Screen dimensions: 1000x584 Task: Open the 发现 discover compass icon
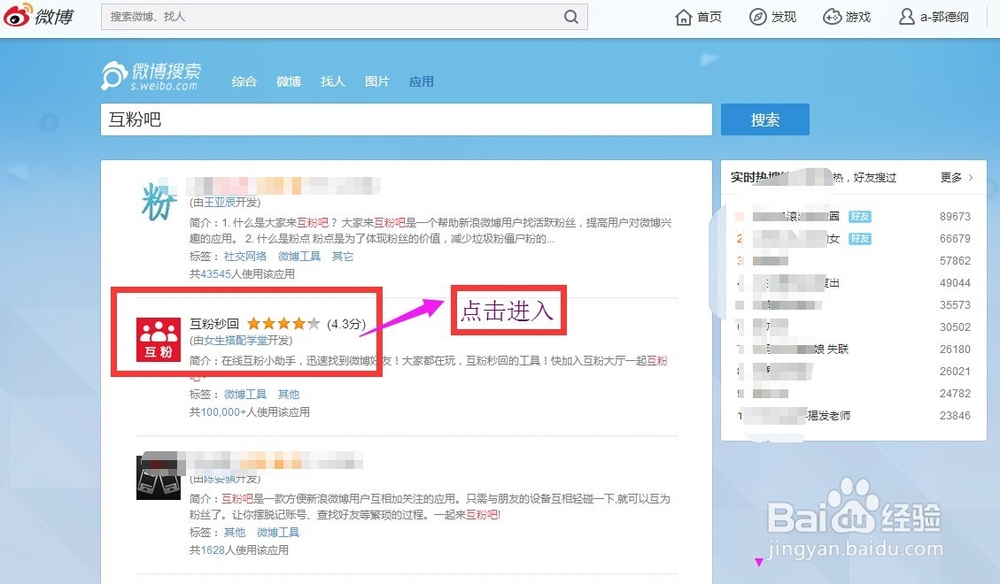point(757,17)
